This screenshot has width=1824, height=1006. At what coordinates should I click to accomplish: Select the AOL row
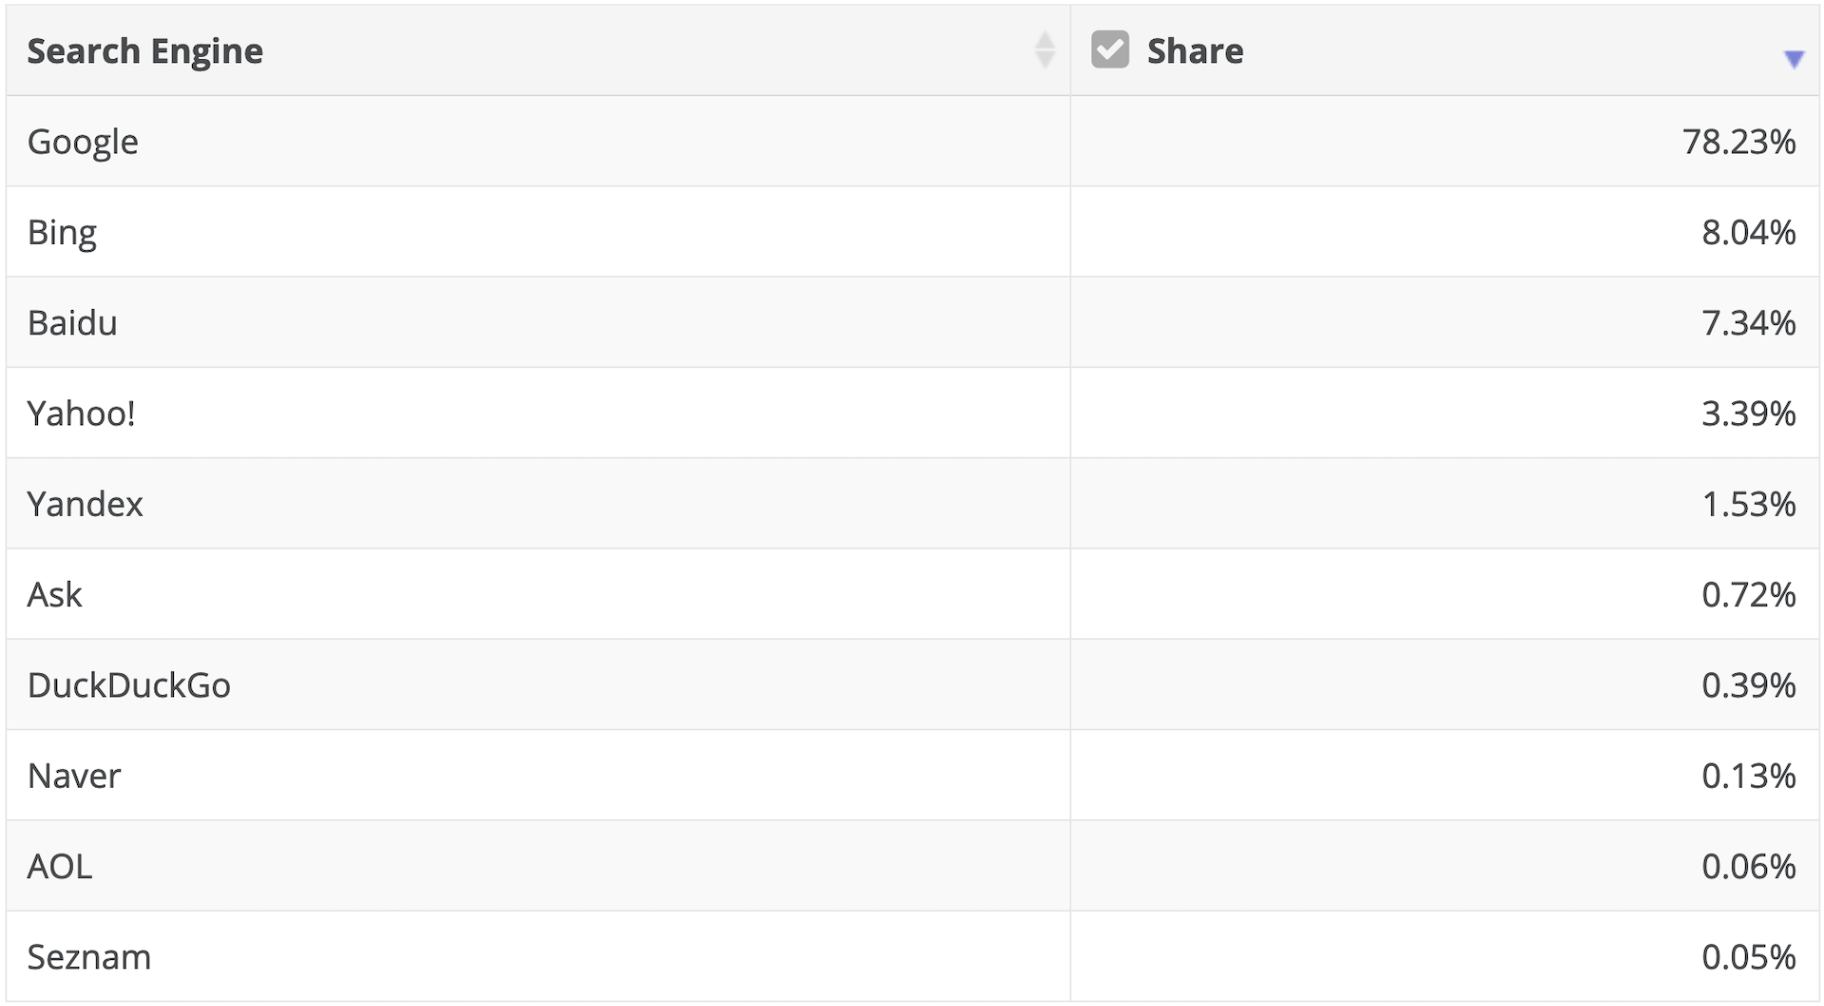pos(60,866)
